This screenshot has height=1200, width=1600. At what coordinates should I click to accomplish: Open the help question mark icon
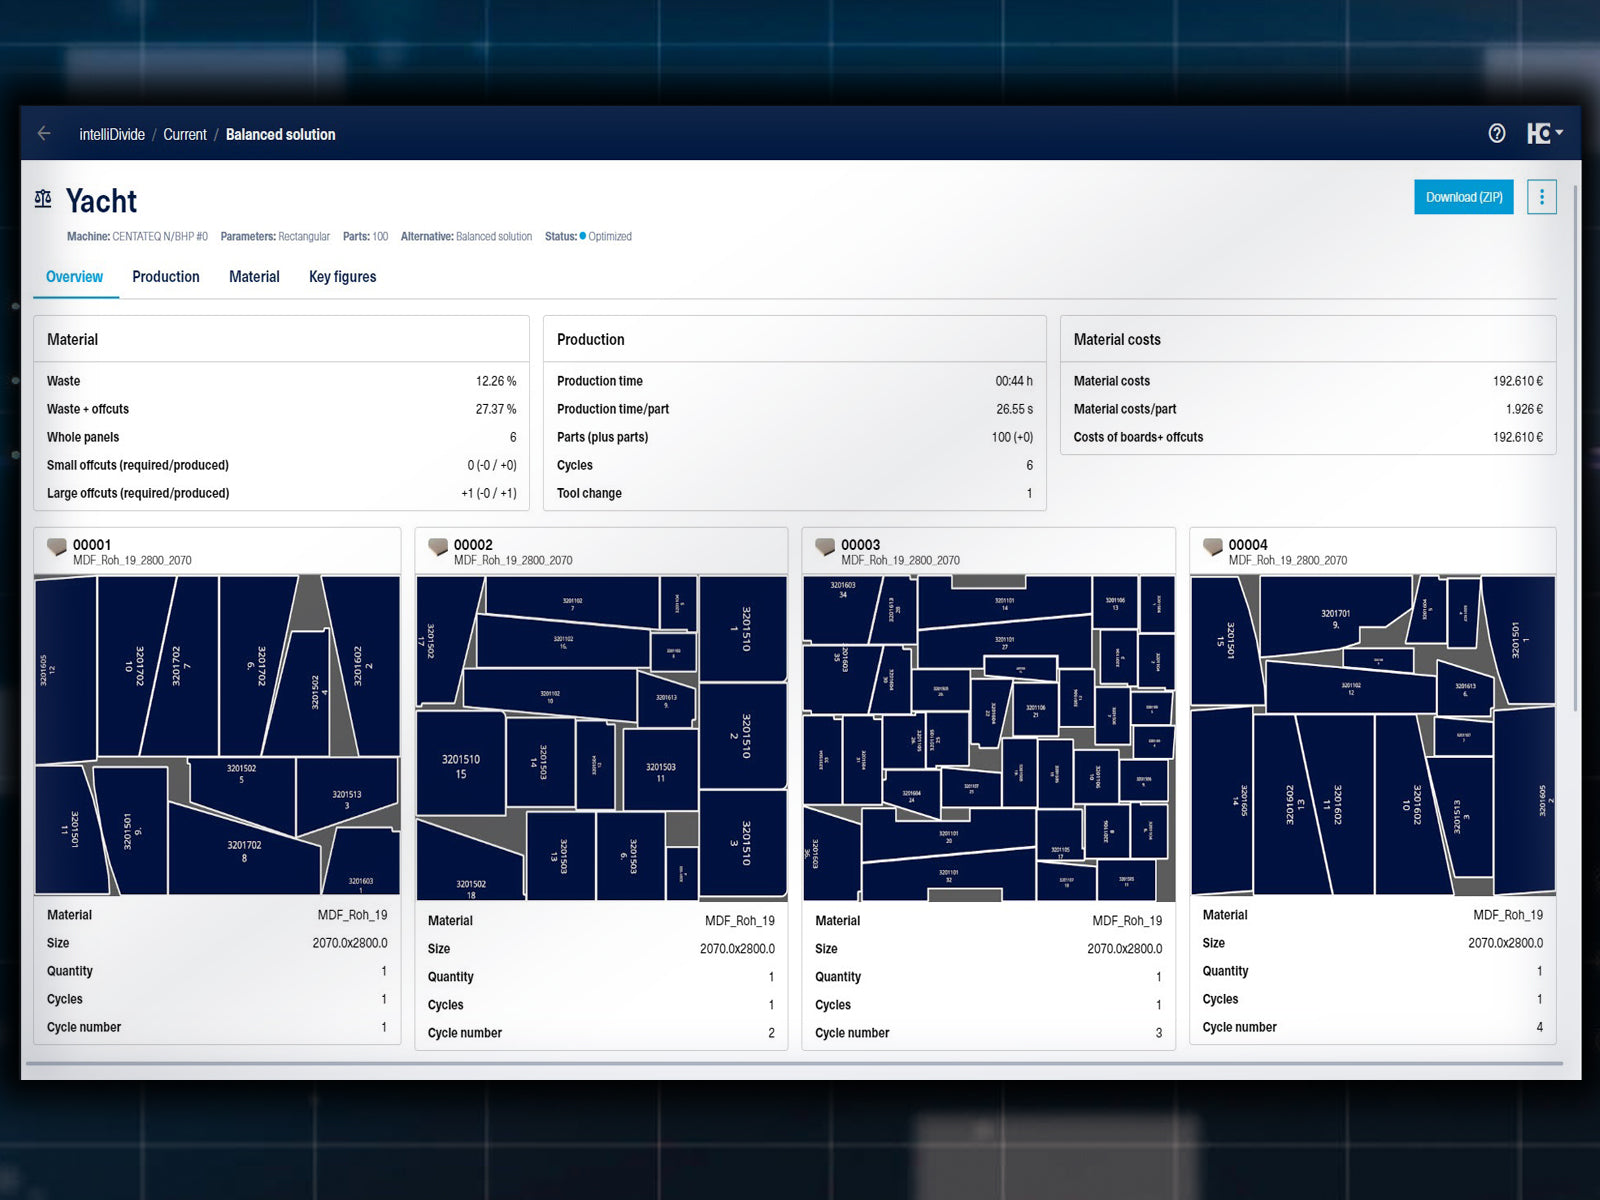pos(1496,133)
